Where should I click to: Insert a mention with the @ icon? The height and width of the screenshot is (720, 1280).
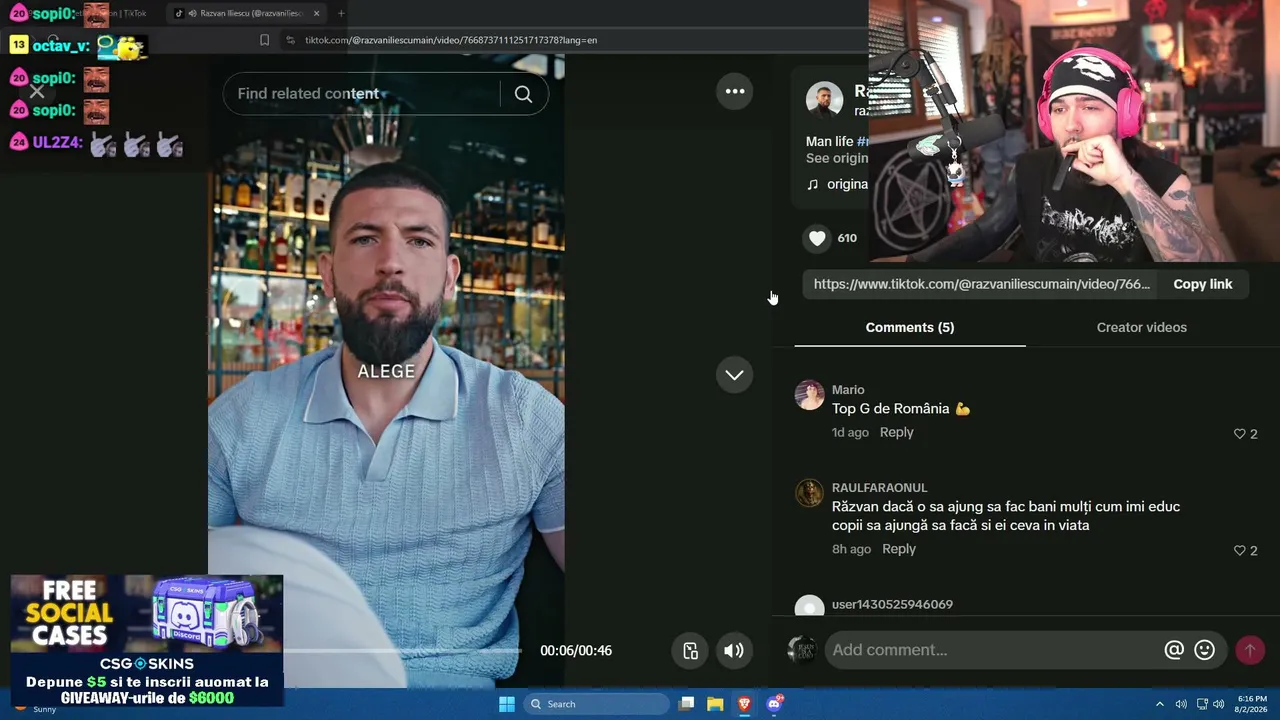coord(1174,650)
